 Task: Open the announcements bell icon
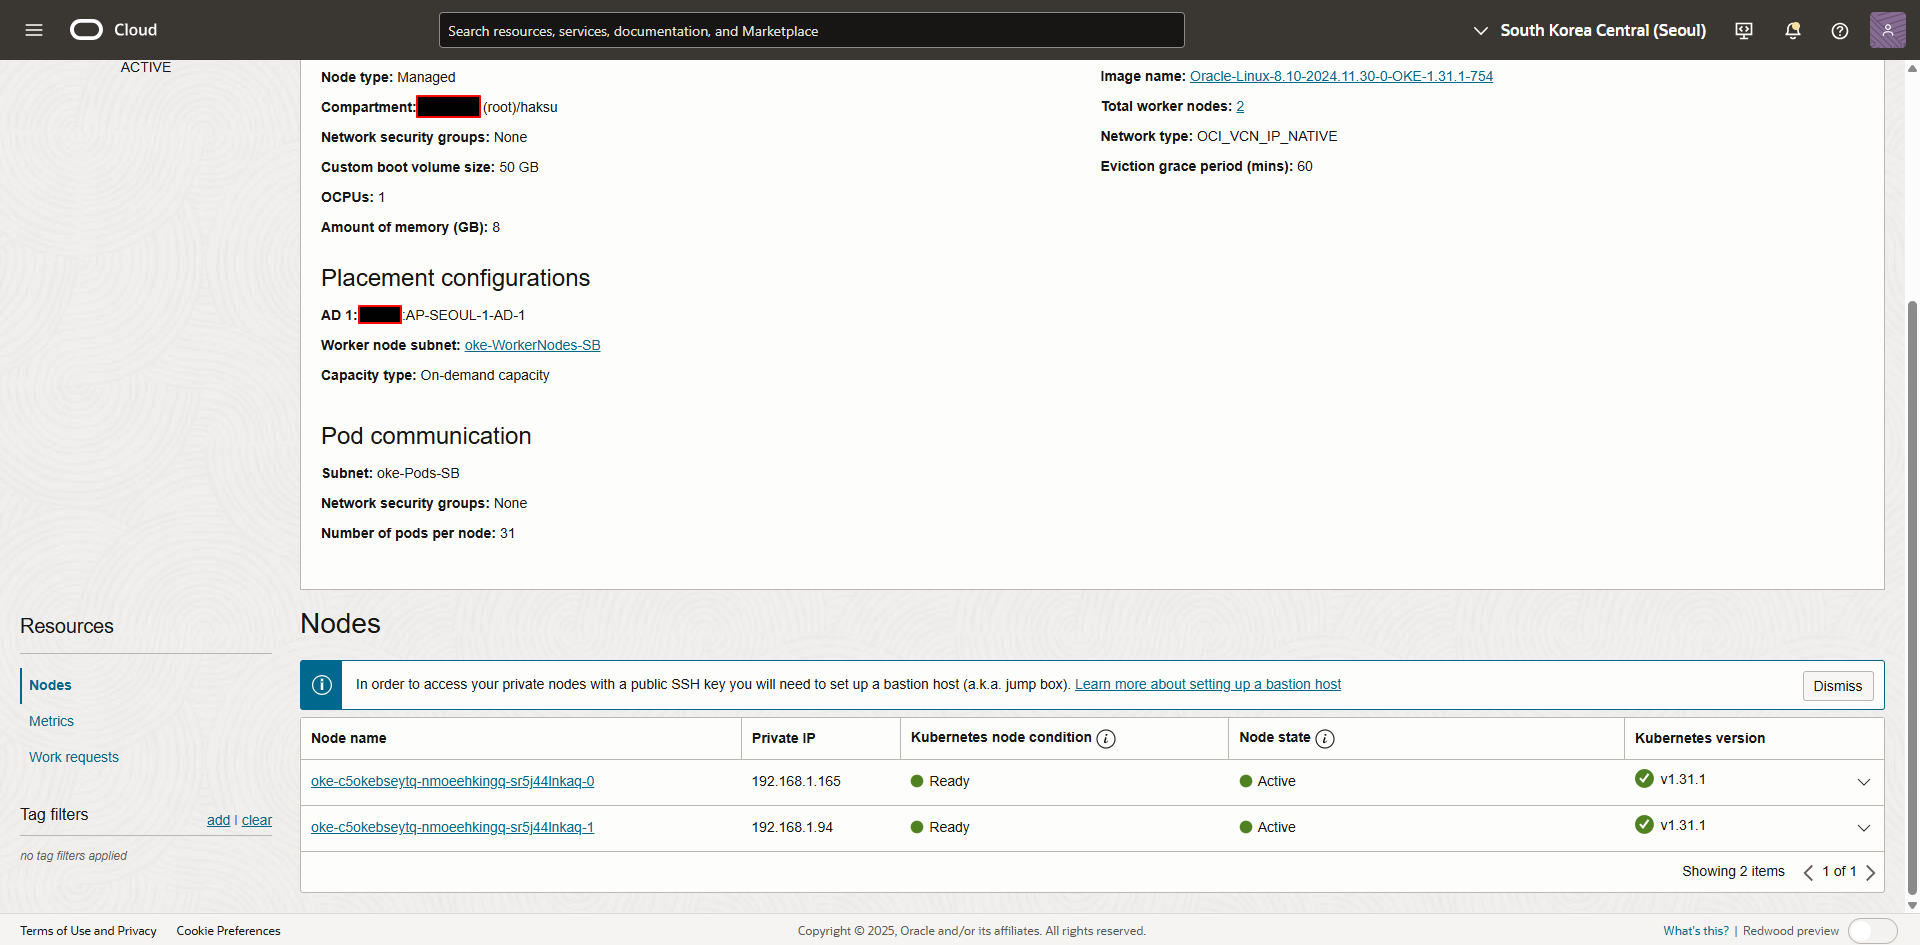pos(1793,31)
